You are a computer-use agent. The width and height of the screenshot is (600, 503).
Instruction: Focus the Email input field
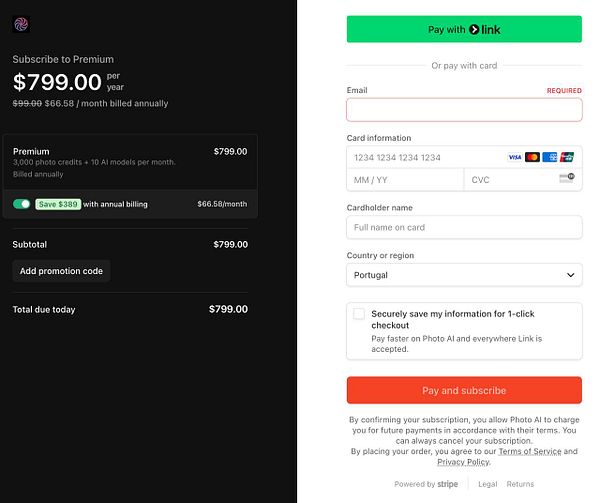[x=464, y=110]
